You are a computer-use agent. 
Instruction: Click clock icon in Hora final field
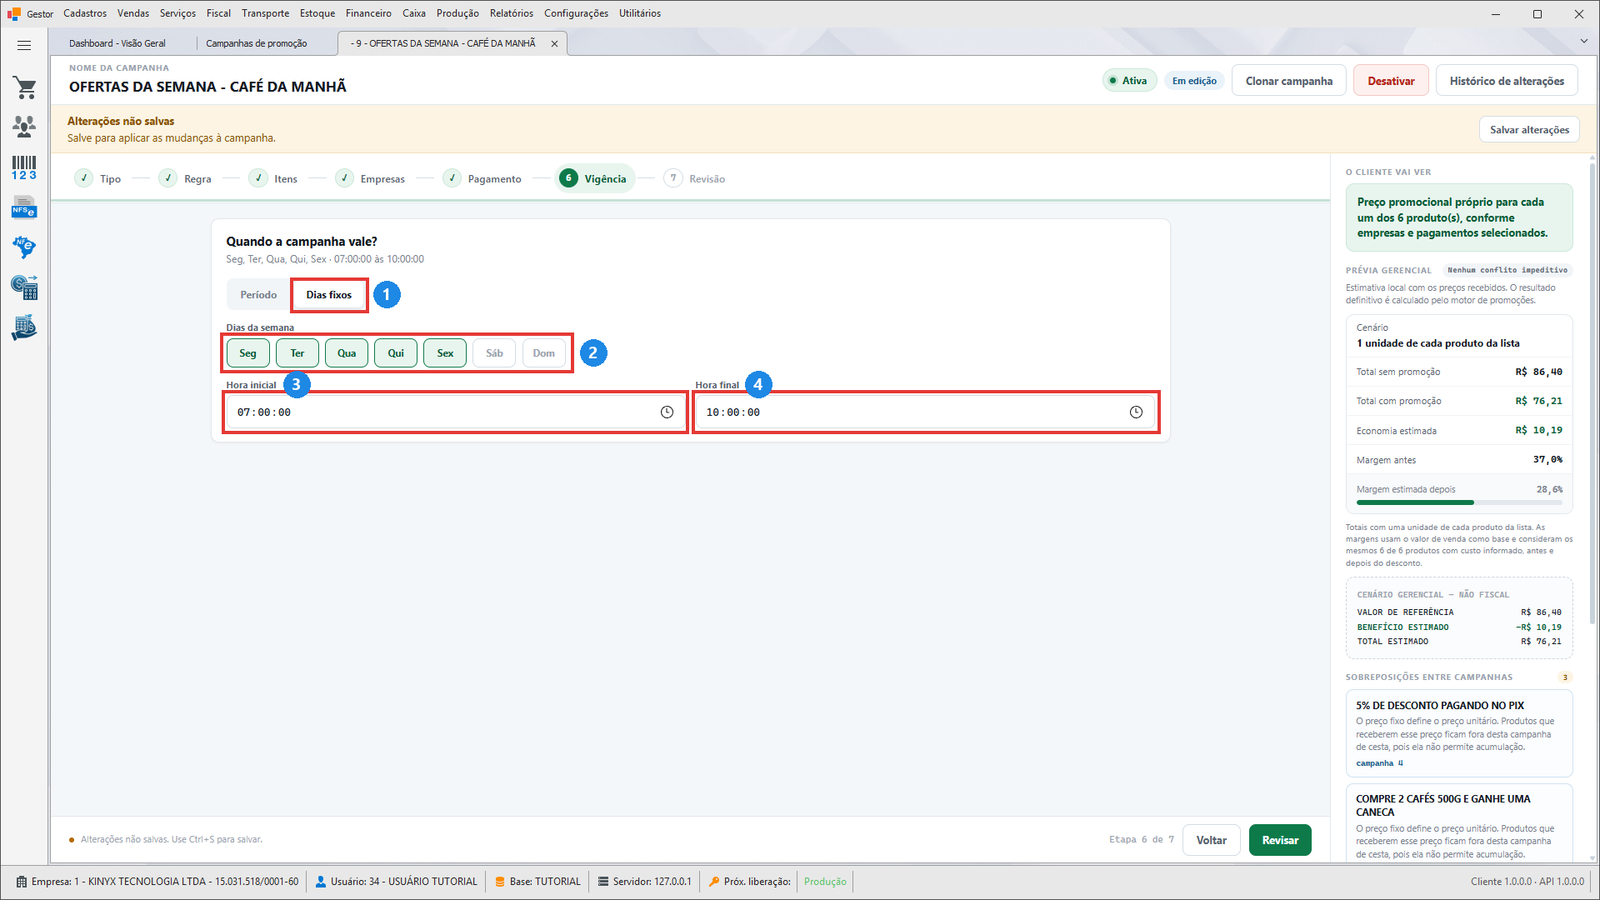coord(1136,412)
